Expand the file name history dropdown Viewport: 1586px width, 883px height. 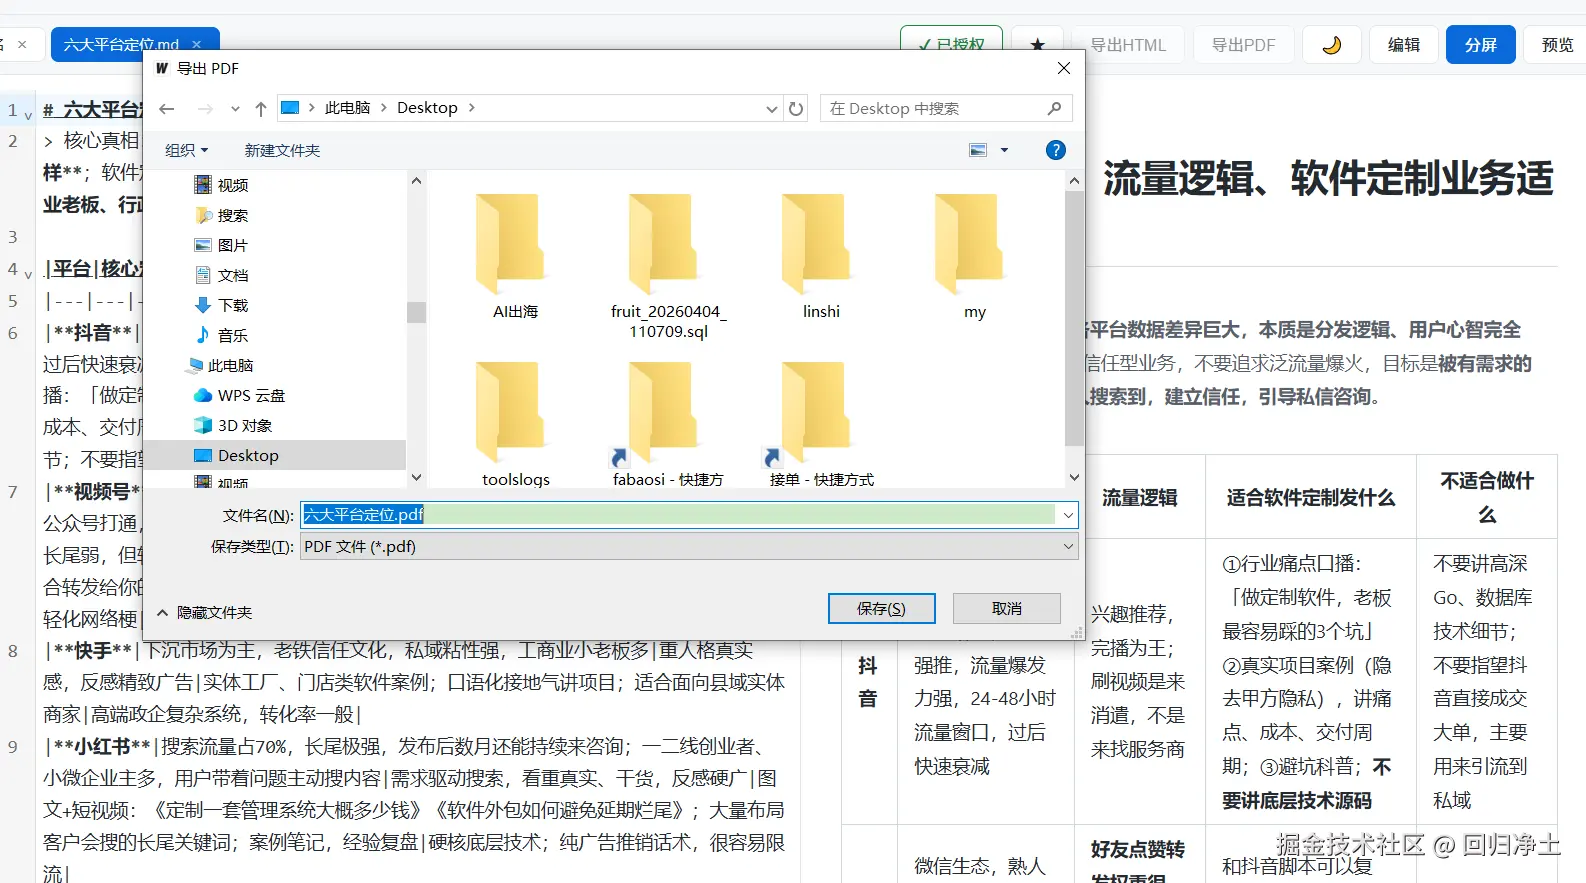[1068, 515]
